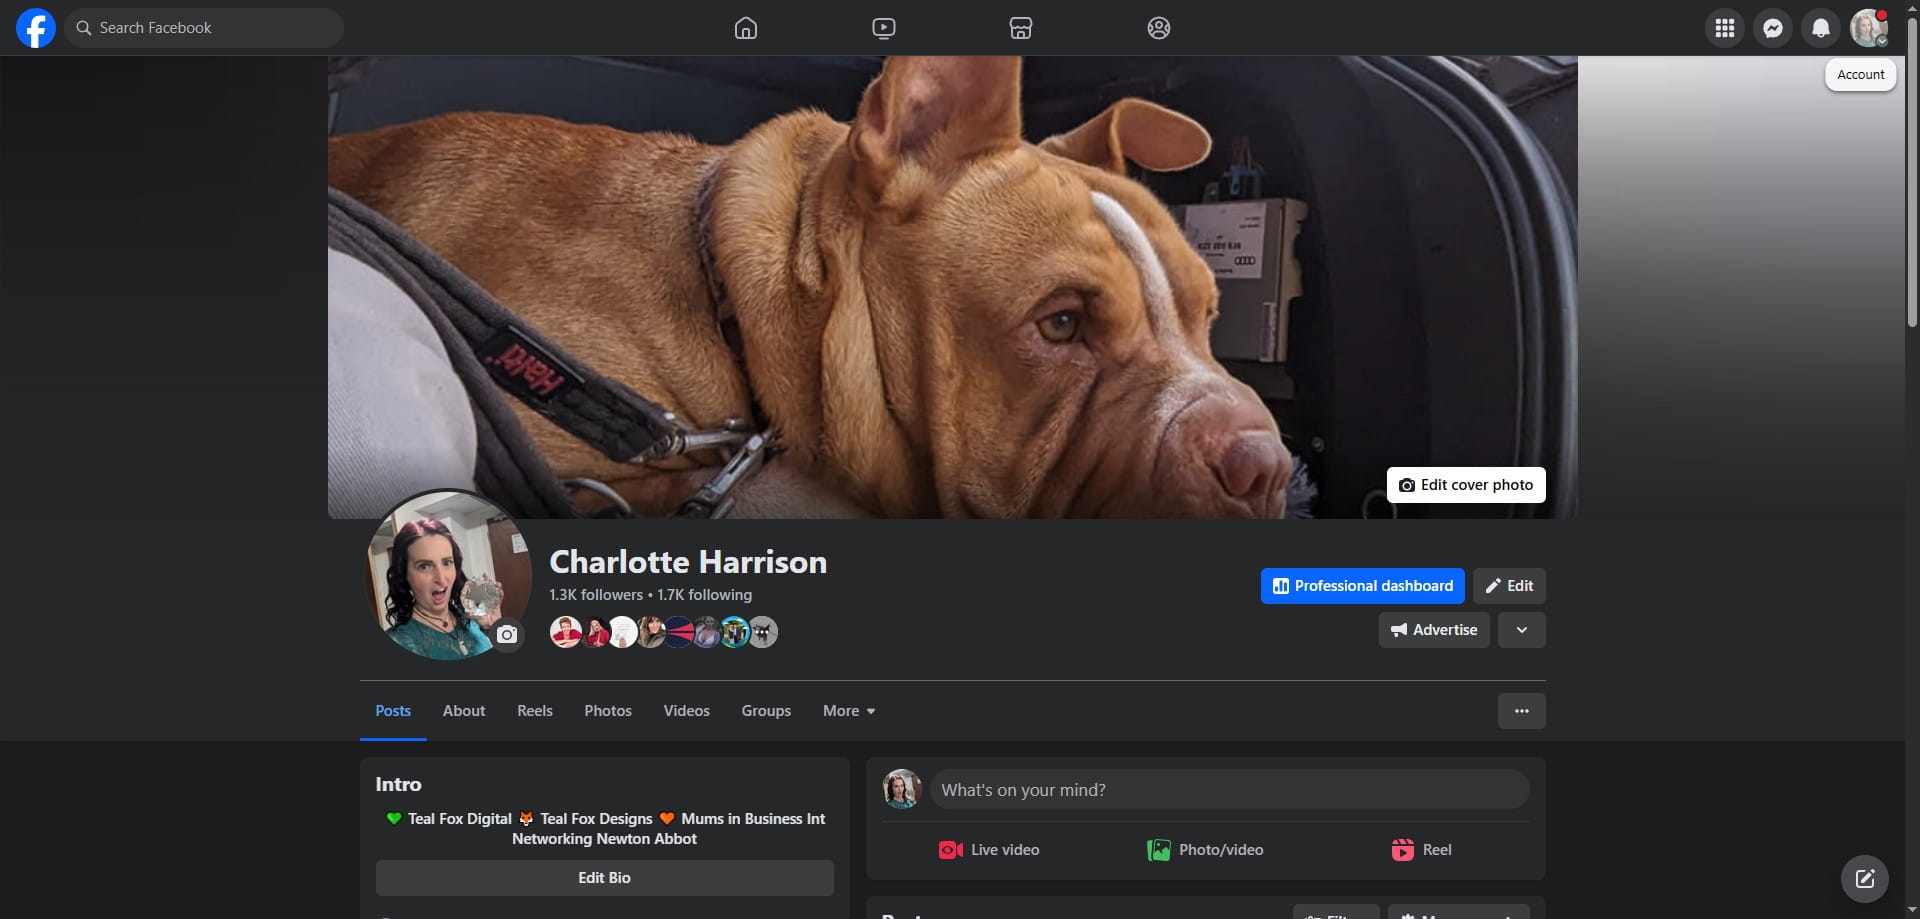Open the Professional dashboard
Viewport: 1920px width, 919px height.
[x=1363, y=586]
